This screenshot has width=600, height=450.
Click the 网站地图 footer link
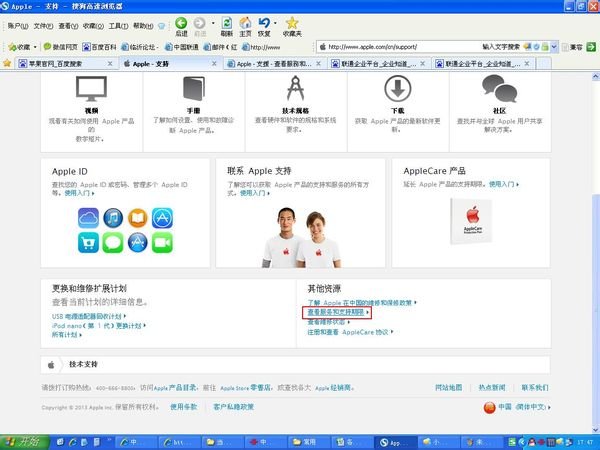click(x=448, y=388)
